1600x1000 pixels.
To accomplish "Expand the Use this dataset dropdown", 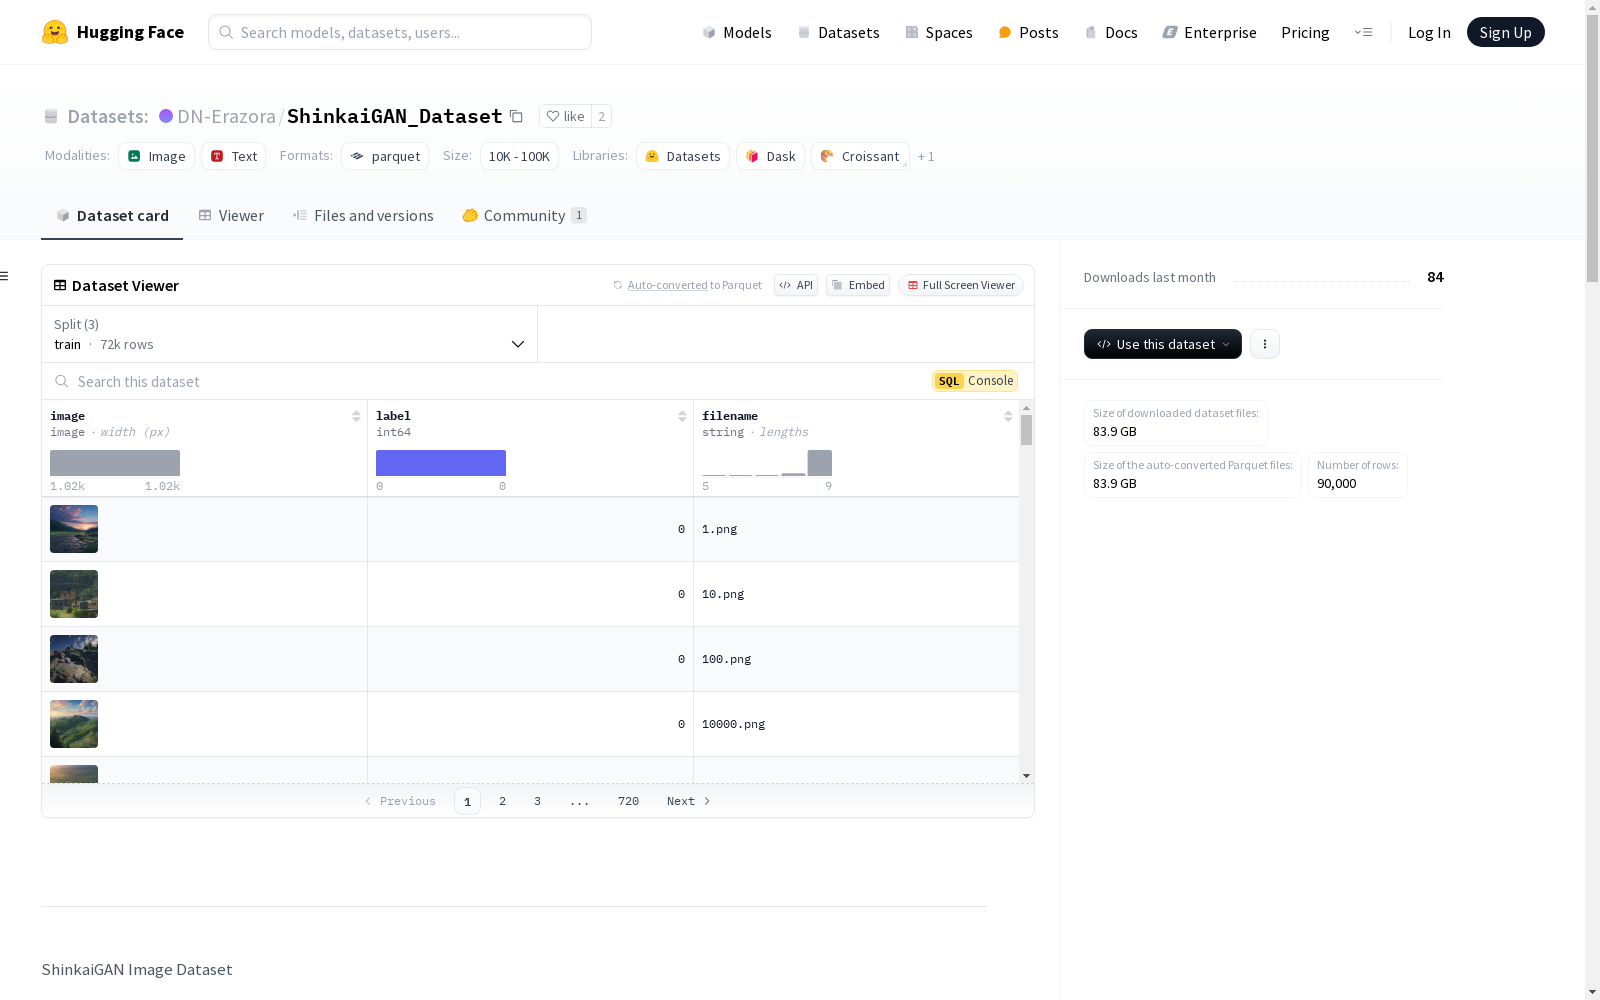I will [1163, 344].
